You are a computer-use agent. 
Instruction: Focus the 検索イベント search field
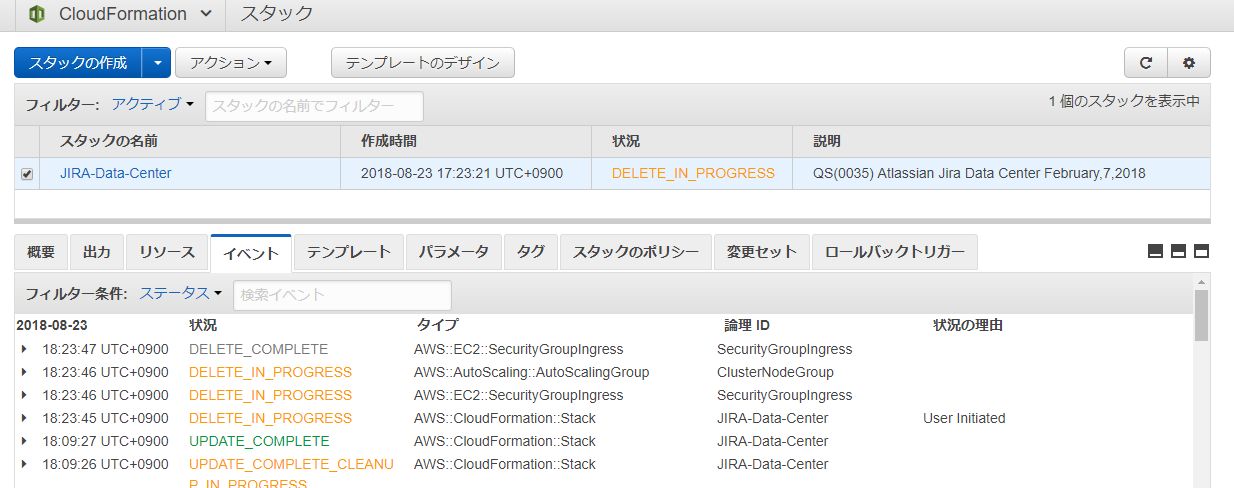342,295
